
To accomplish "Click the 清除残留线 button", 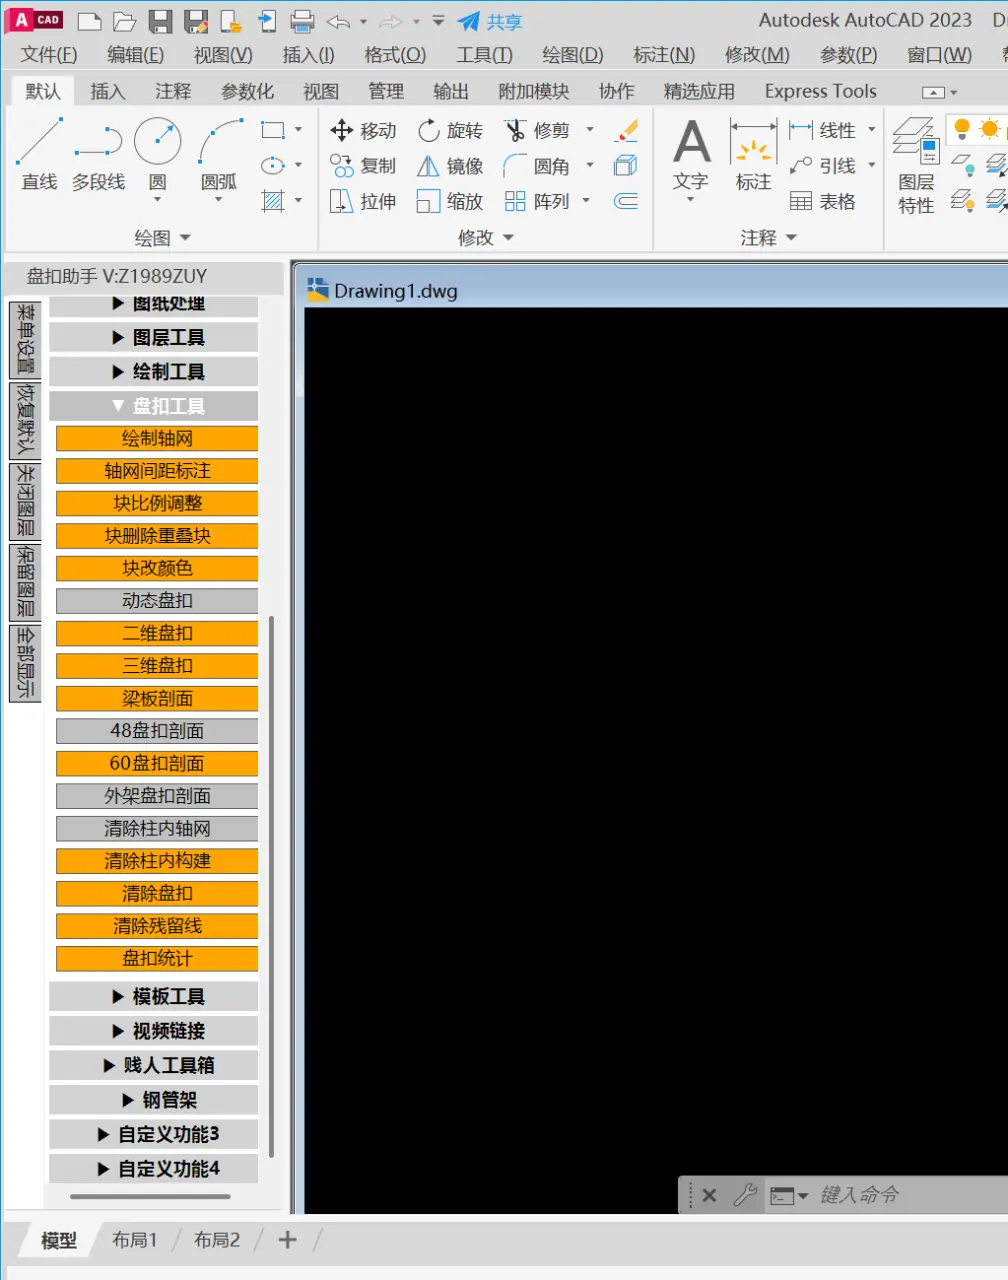I will click(x=157, y=926).
